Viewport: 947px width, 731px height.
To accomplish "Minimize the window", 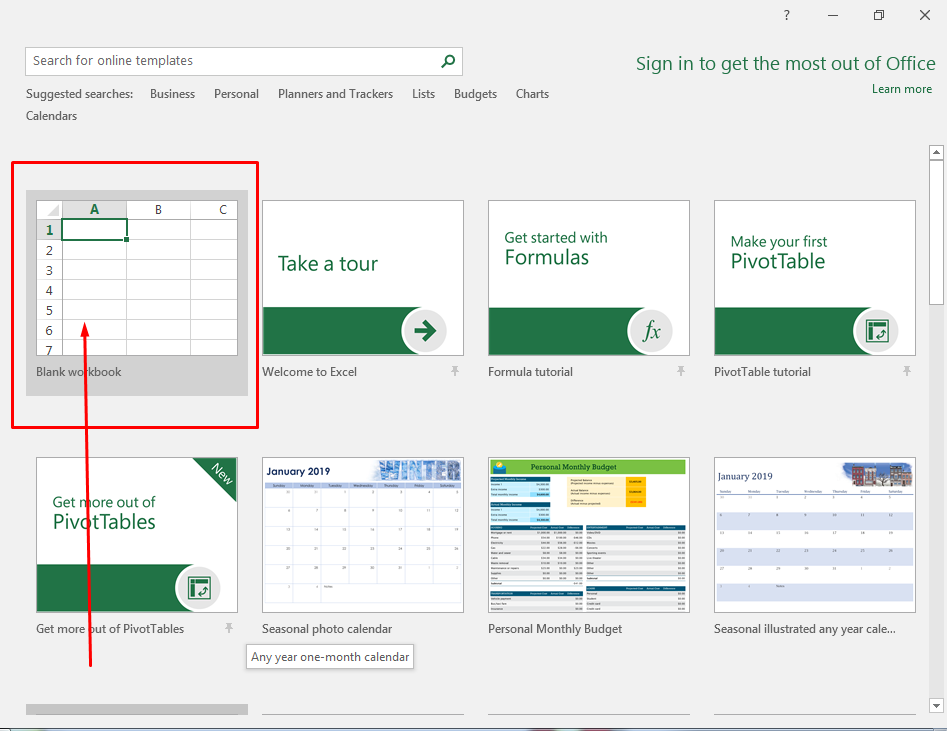I will click(x=833, y=15).
